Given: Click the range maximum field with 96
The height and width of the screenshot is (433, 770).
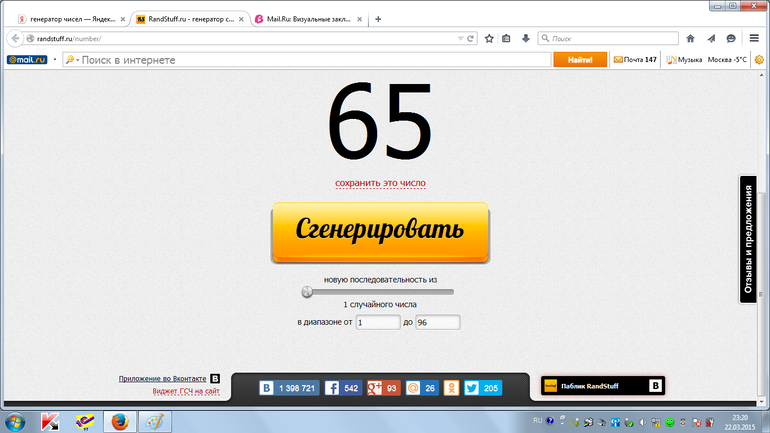Looking at the screenshot, I should point(437,323).
